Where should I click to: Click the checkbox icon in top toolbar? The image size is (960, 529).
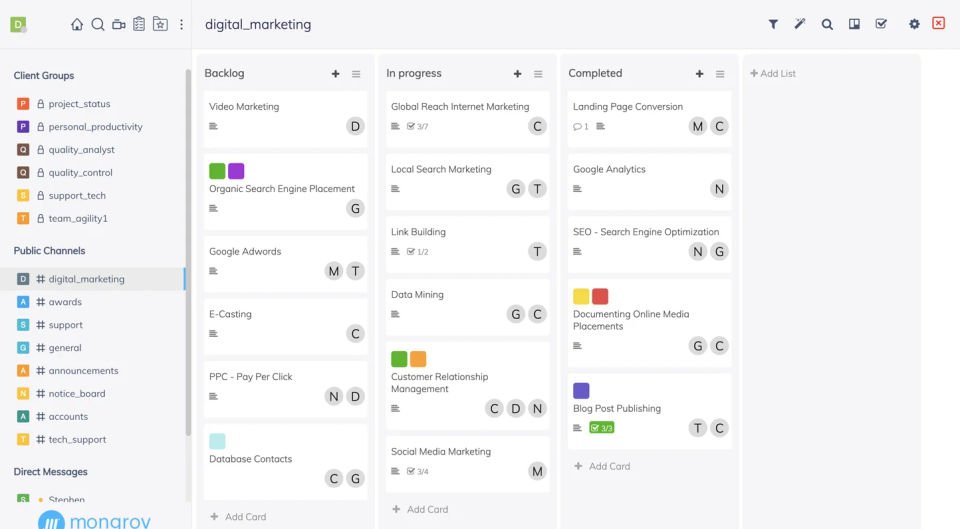(881, 24)
